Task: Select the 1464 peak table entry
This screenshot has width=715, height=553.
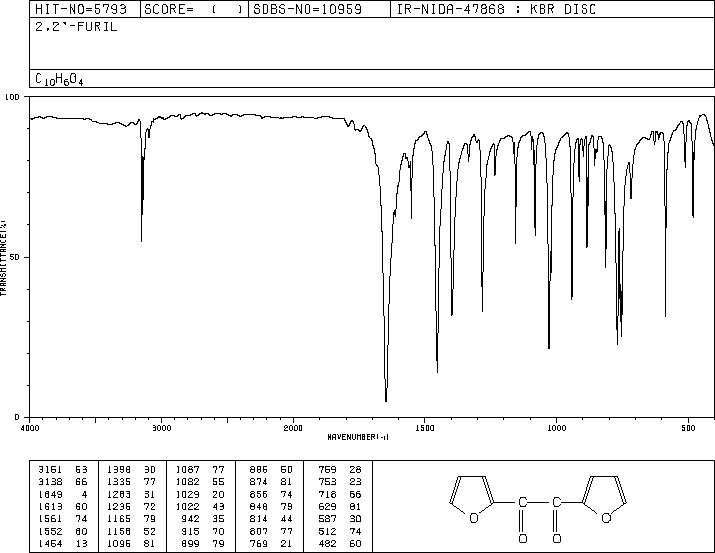Action: [63, 543]
